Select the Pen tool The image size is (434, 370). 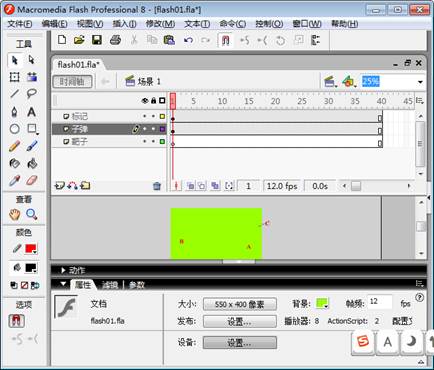(x=14, y=112)
